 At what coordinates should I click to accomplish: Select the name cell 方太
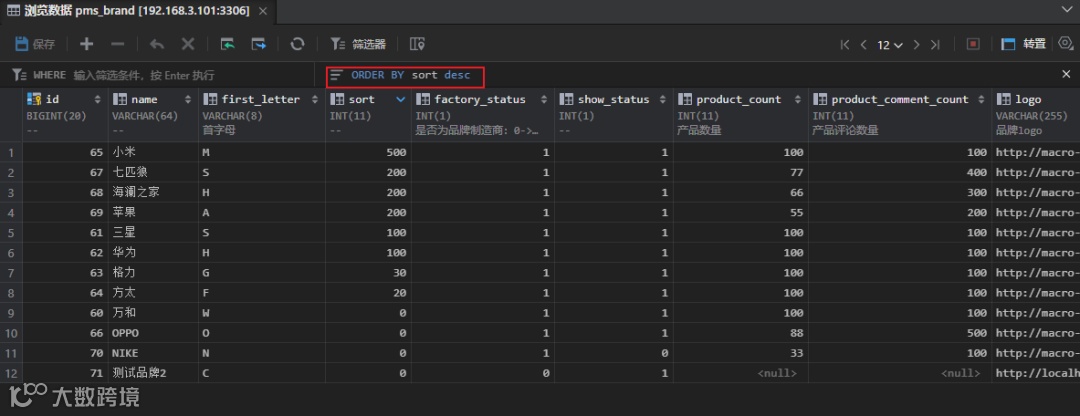coord(154,293)
